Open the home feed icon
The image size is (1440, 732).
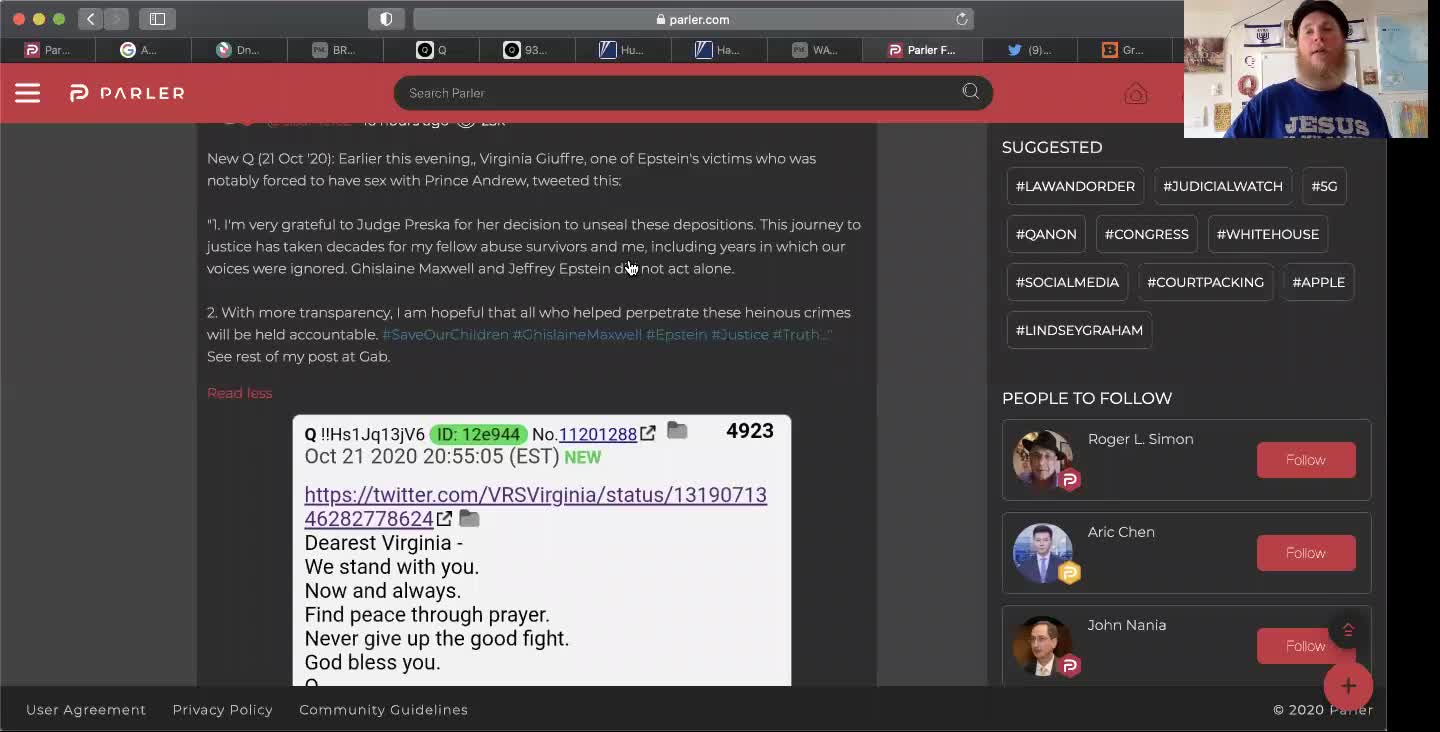pos(1135,94)
